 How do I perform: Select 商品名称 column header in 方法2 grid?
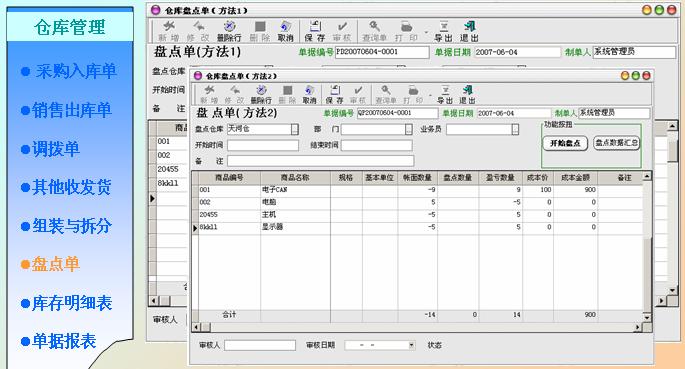[295, 178]
